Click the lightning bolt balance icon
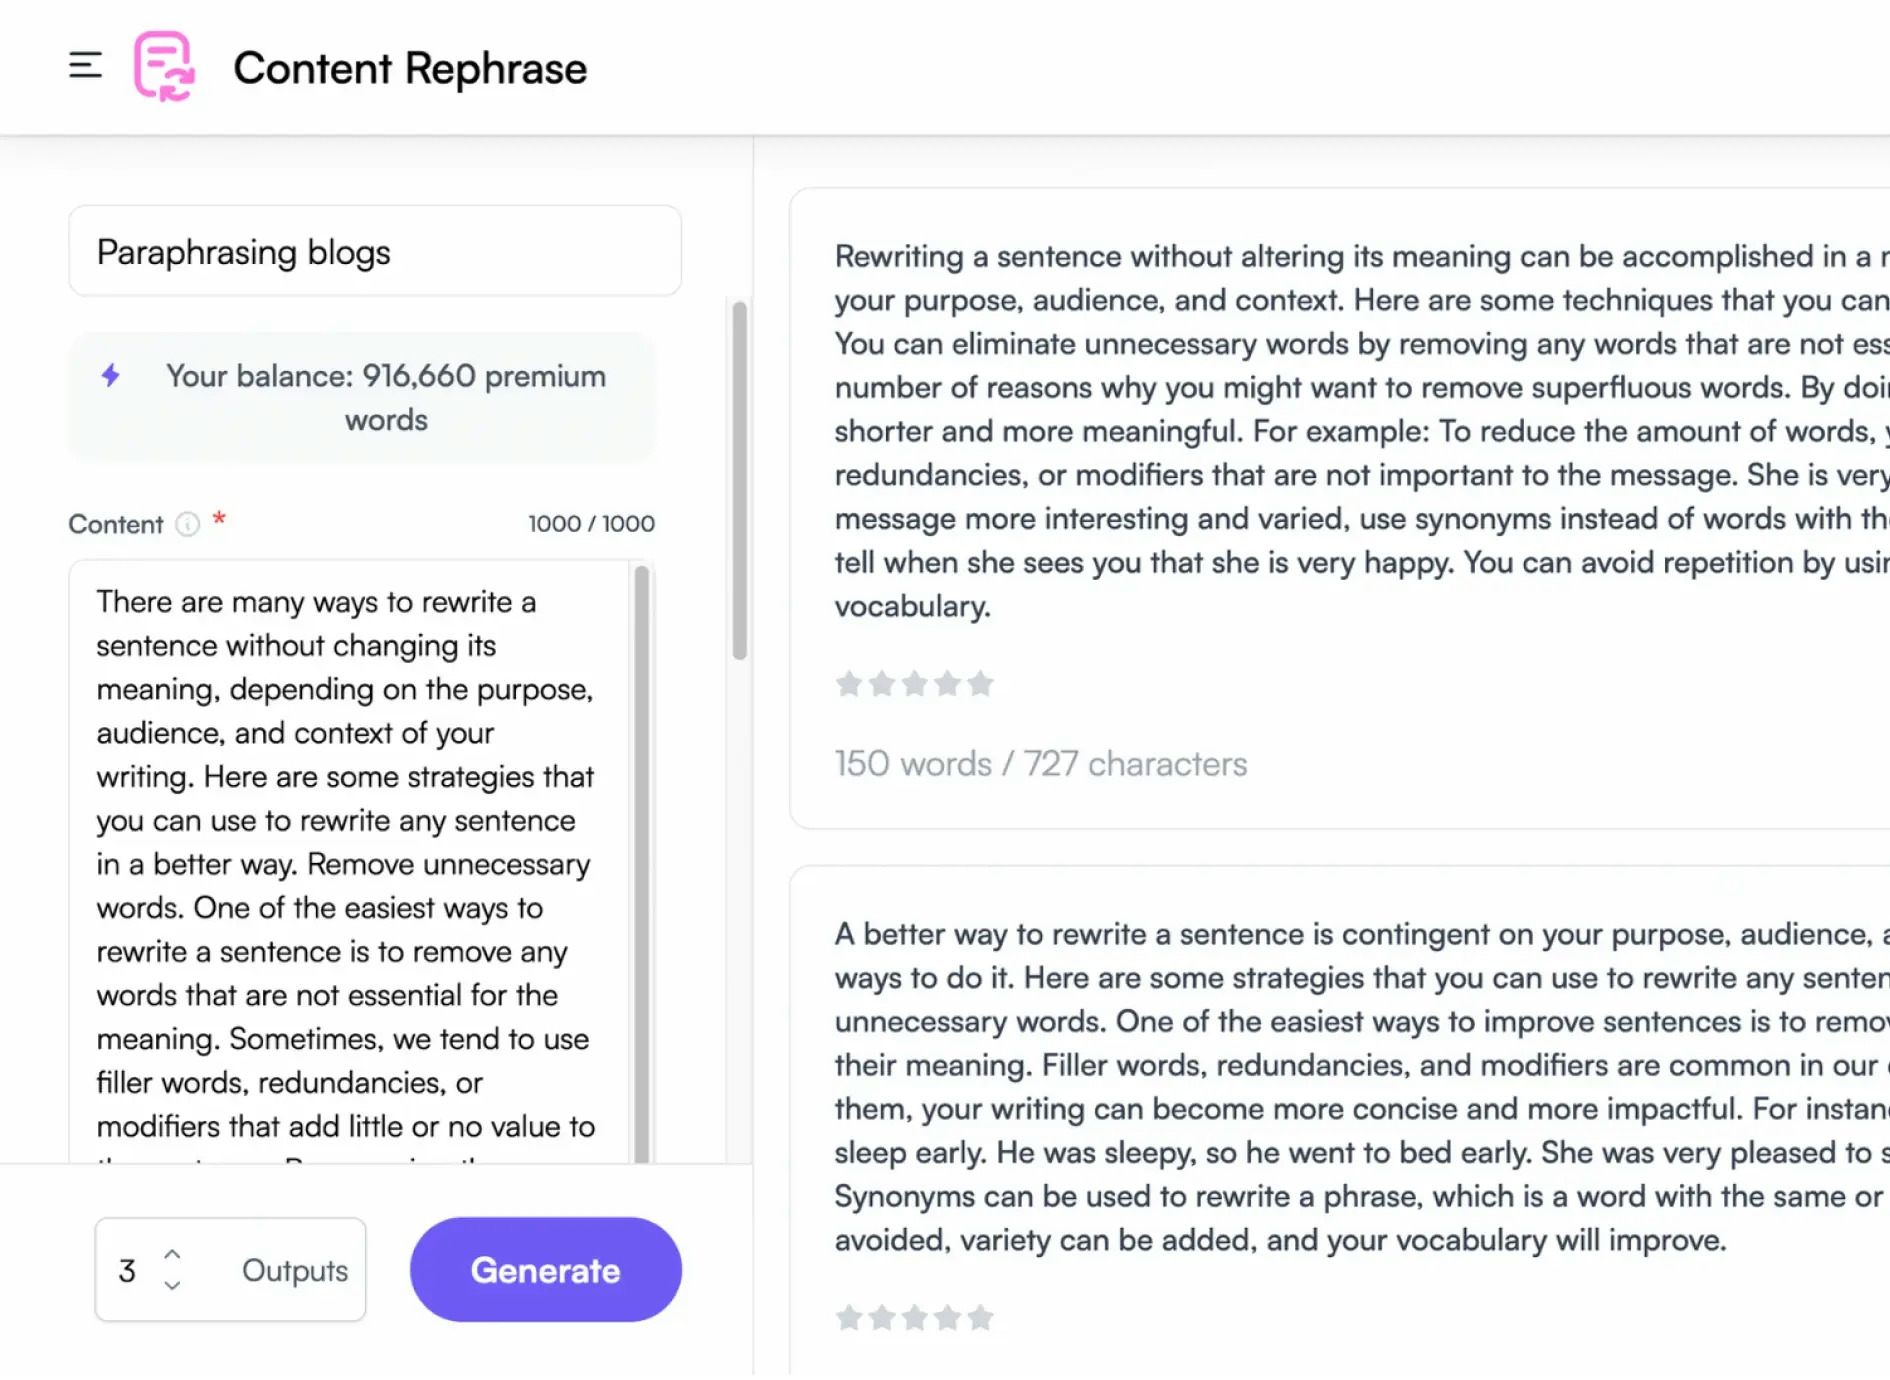The width and height of the screenshot is (1890, 1380). (111, 376)
